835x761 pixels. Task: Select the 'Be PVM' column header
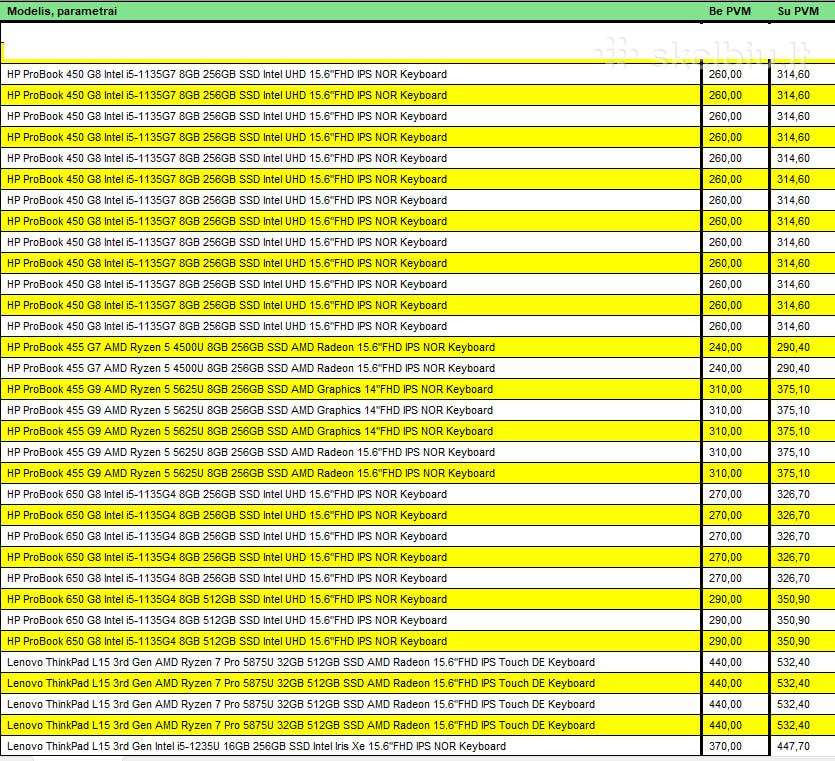click(x=730, y=11)
